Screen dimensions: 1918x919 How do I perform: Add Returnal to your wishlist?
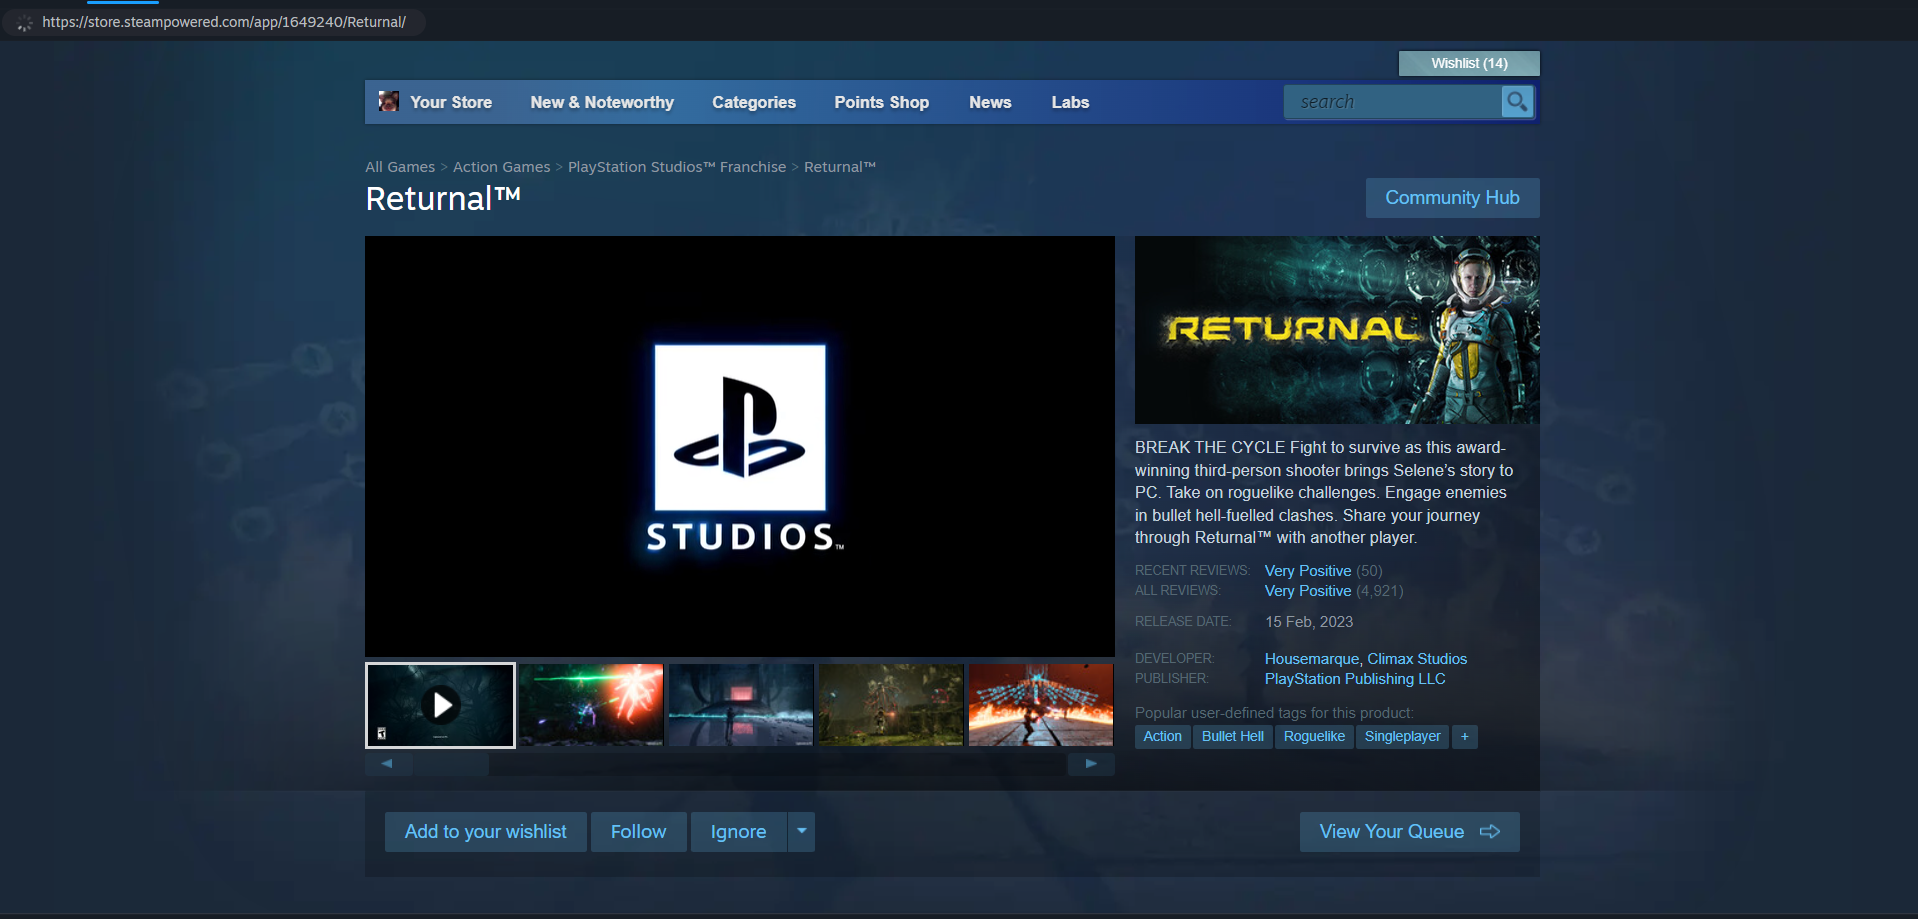(486, 832)
